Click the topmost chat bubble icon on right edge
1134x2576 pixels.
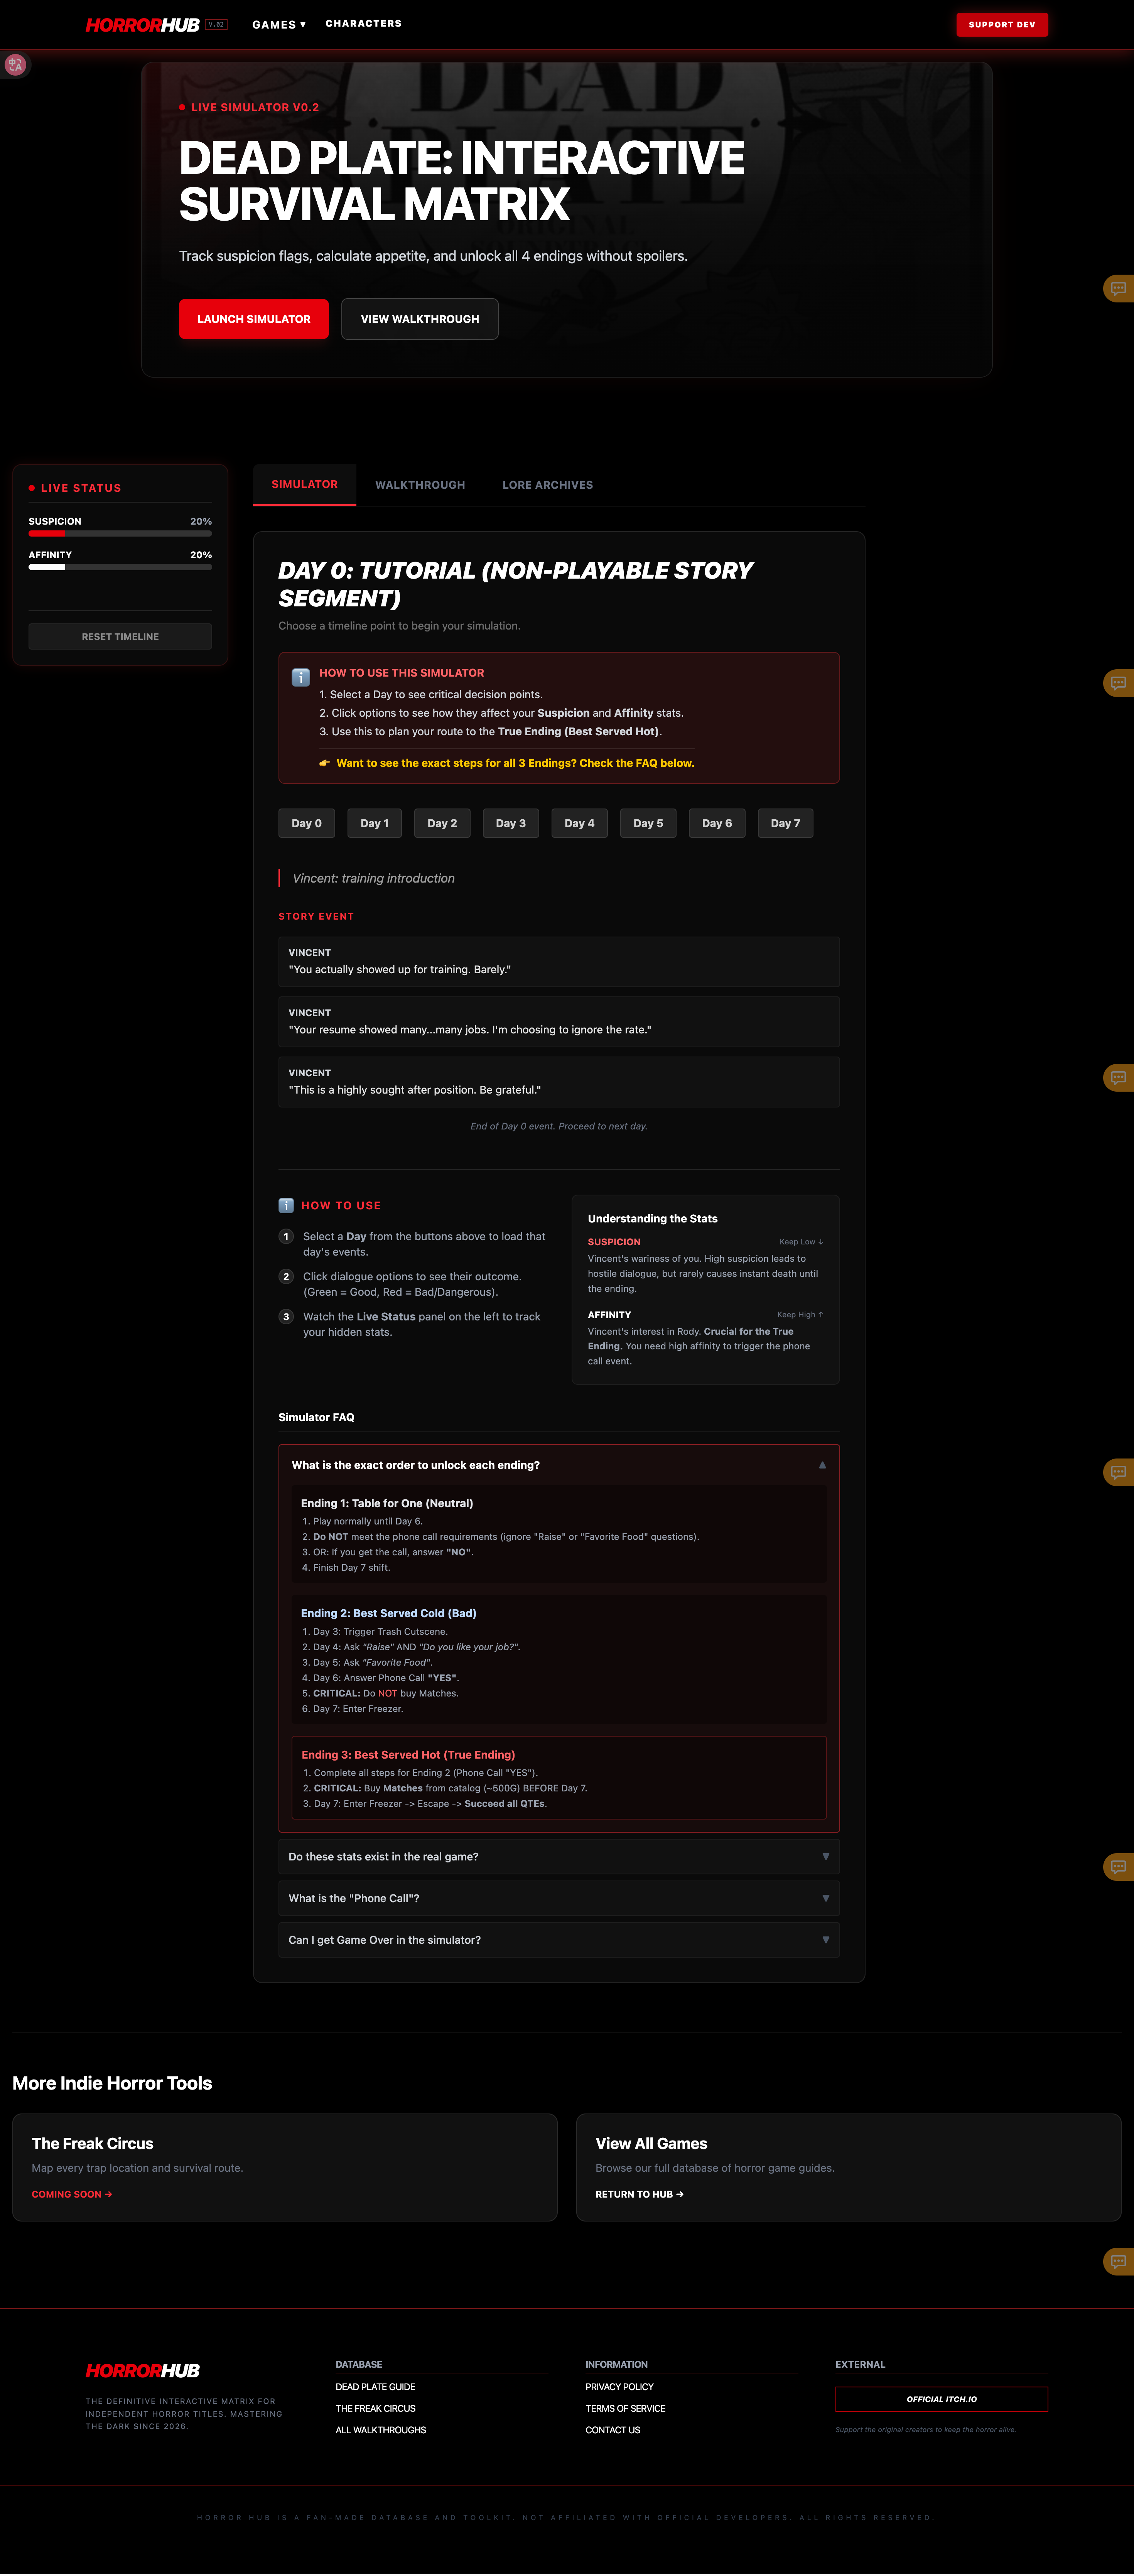[x=1118, y=289]
